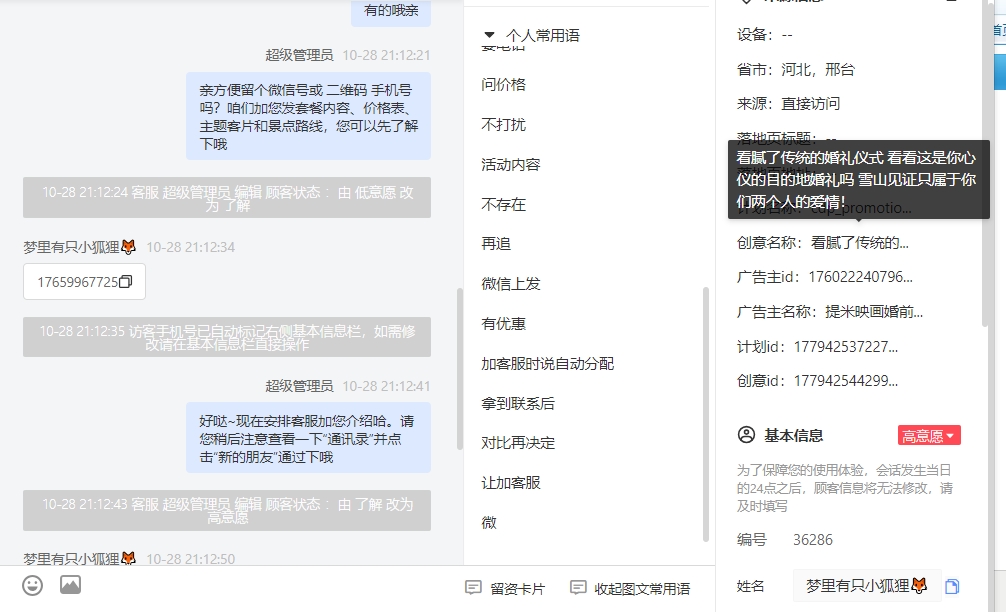Click 创意id value 177942544299...
The image size is (1006, 612).
tap(846, 381)
